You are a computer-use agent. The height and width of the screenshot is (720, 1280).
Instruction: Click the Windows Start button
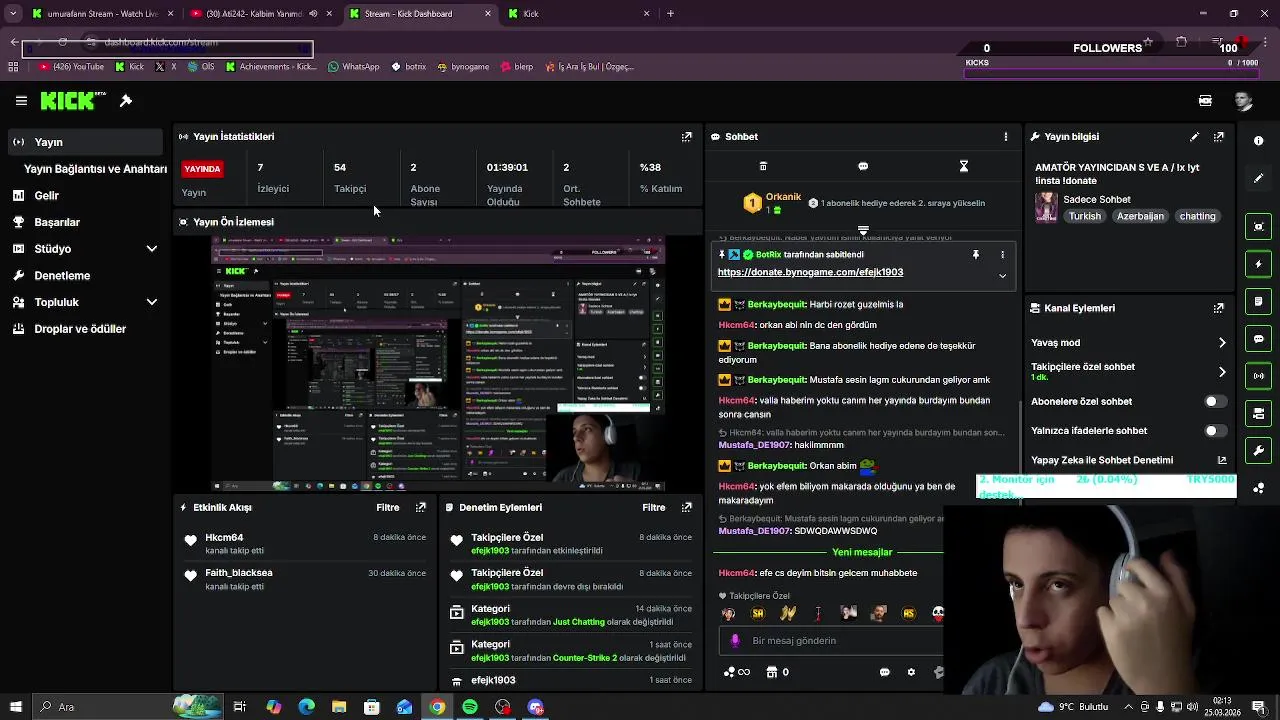[14, 707]
